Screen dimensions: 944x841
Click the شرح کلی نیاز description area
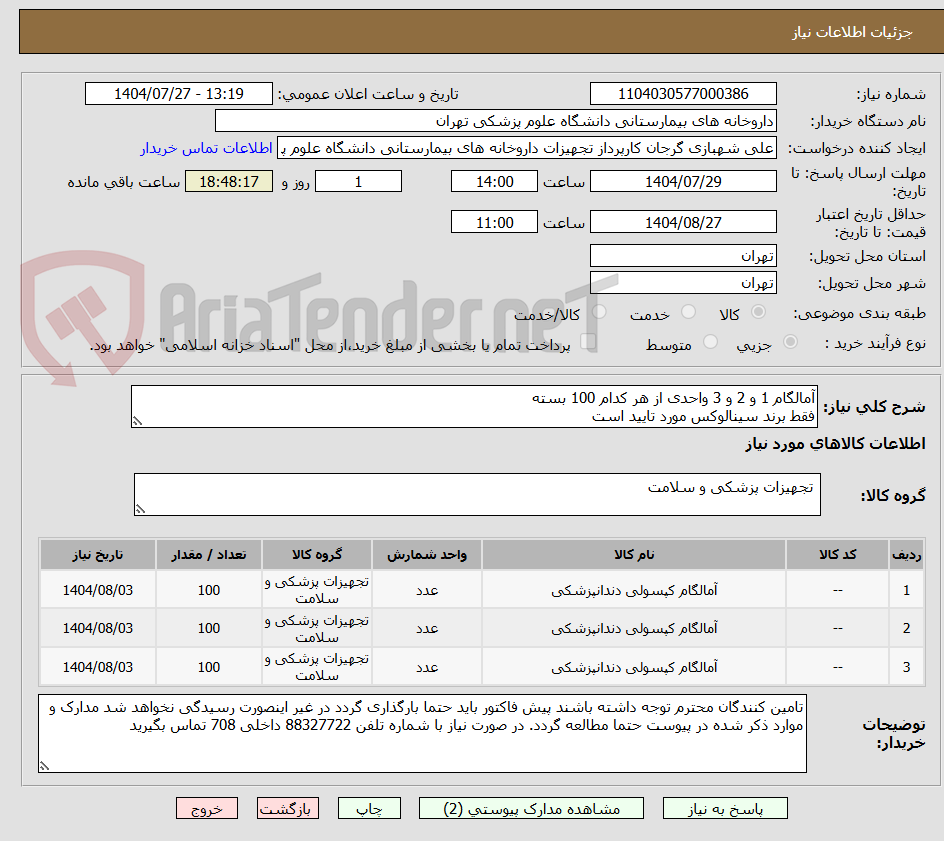476,410
